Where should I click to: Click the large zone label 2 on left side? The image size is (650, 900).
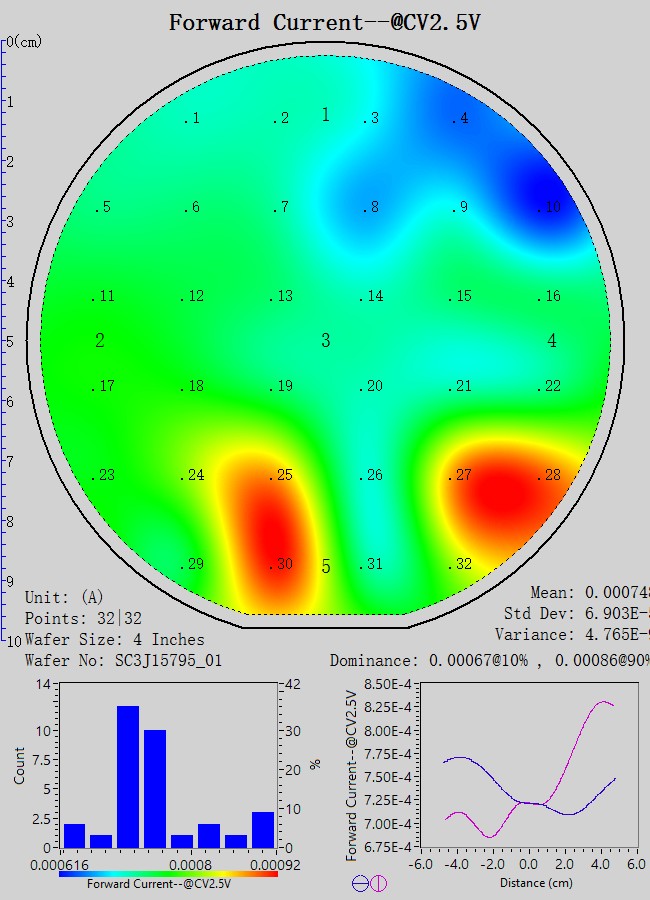[100, 341]
